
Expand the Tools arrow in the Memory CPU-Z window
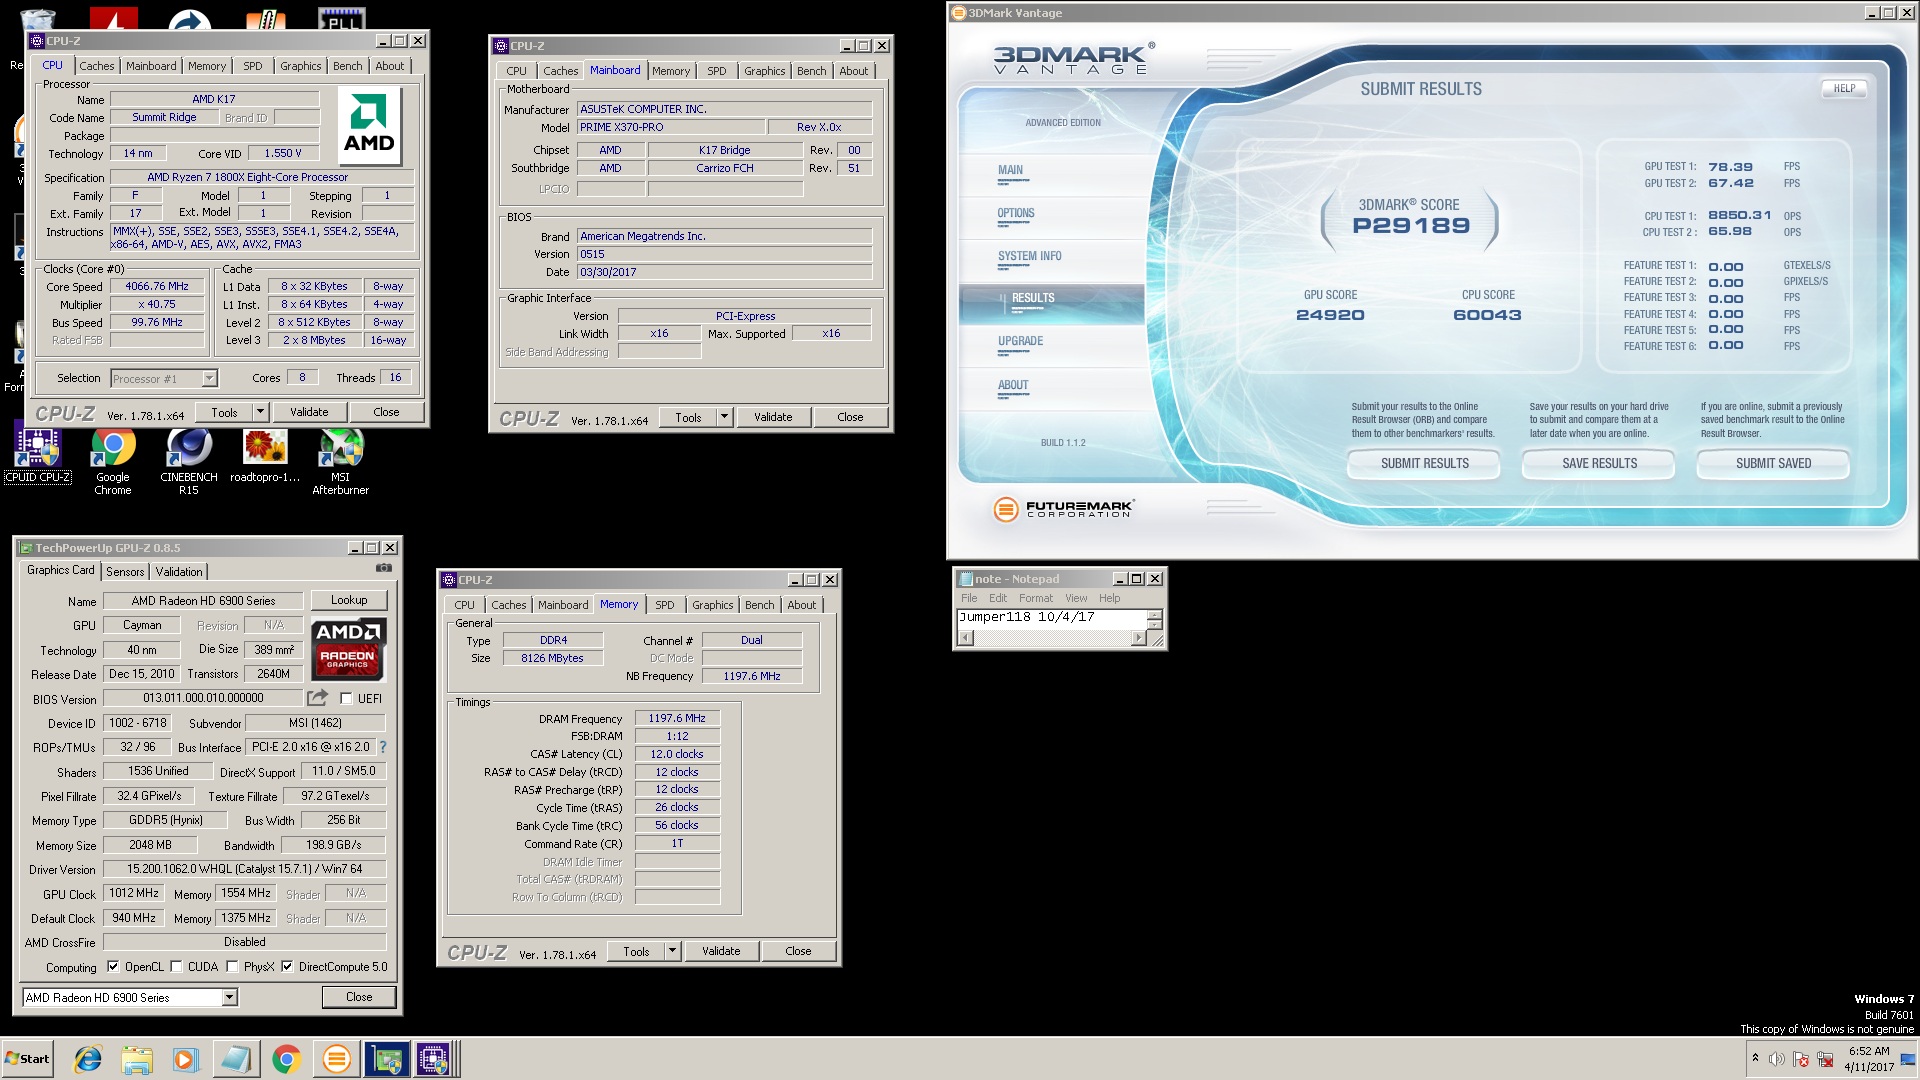coord(672,951)
